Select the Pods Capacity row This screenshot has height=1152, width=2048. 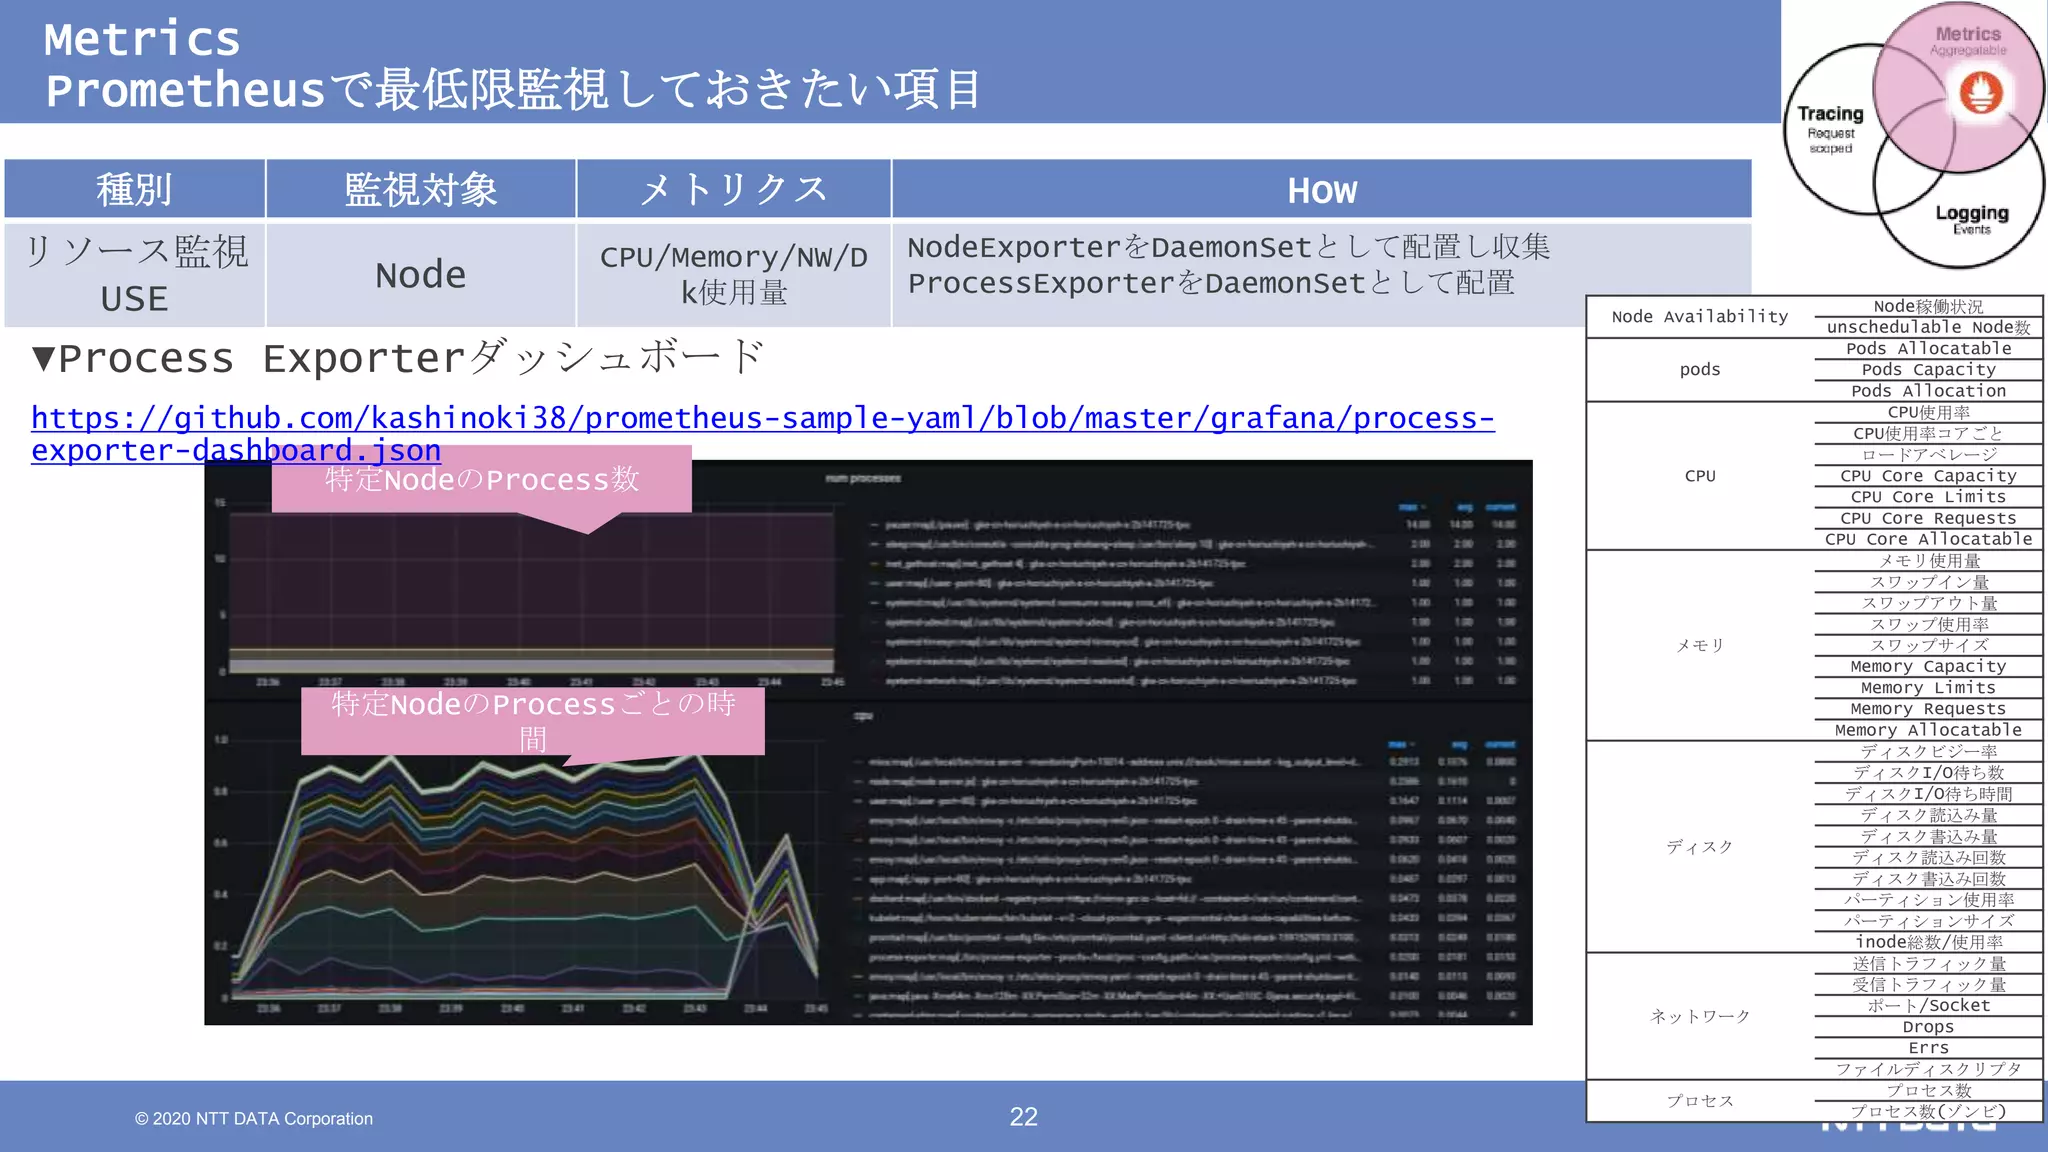click(1928, 370)
